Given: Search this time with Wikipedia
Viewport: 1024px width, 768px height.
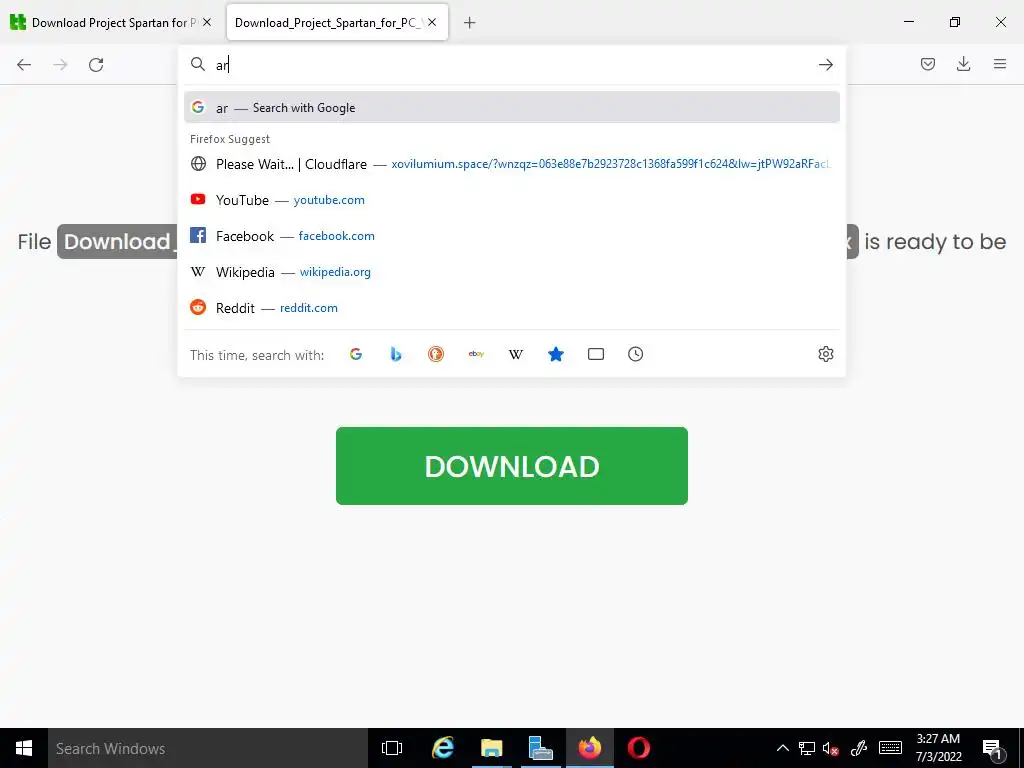Looking at the screenshot, I should click(x=516, y=354).
